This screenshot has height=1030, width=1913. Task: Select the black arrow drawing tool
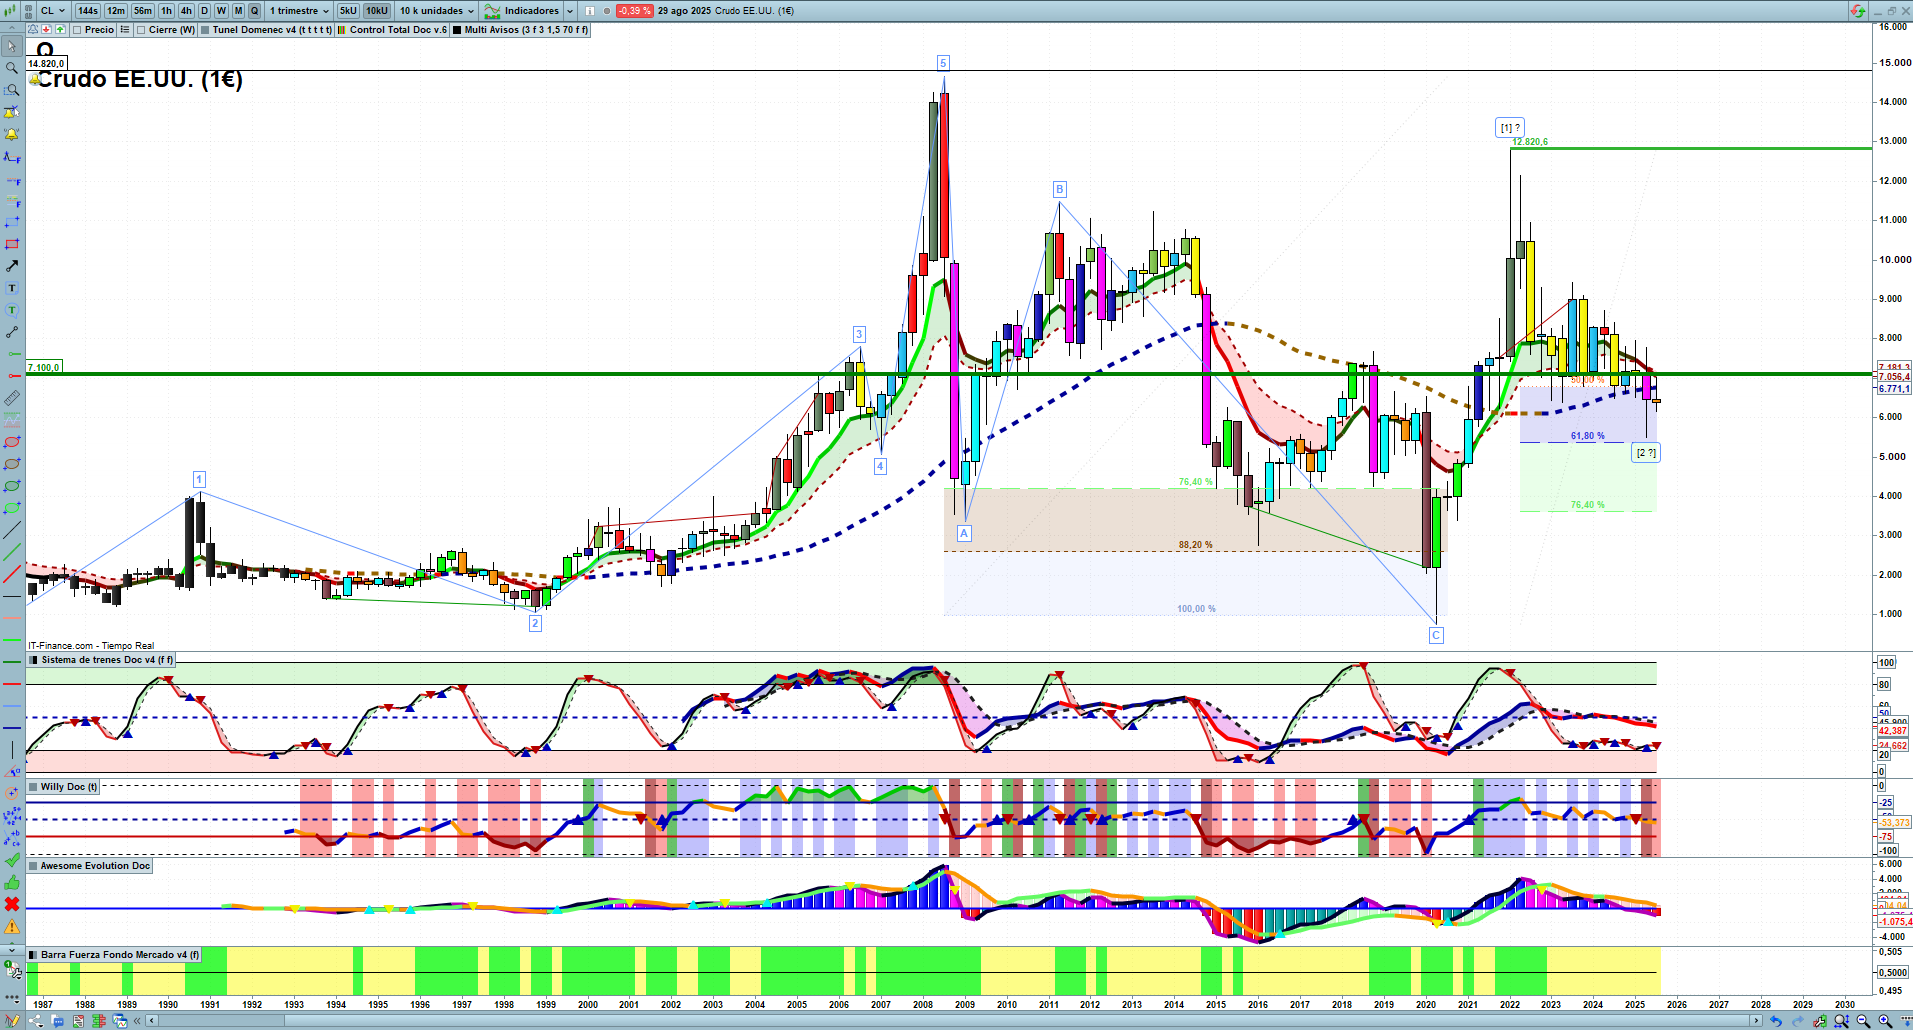coord(12,266)
